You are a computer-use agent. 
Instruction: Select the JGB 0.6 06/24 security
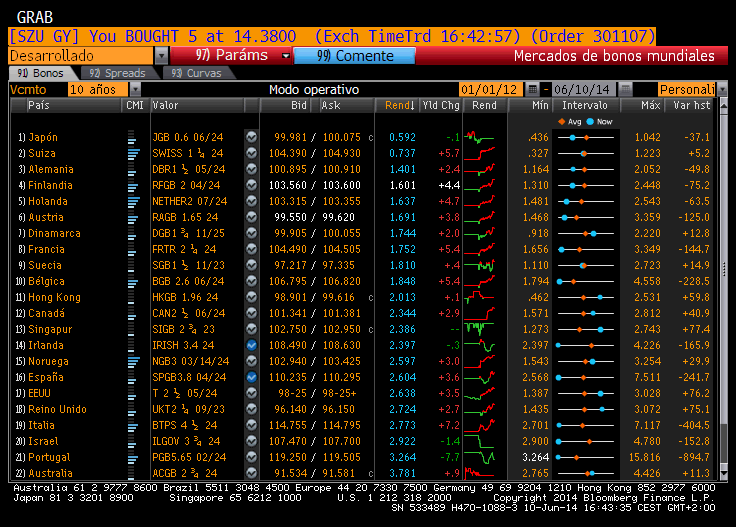(x=188, y=137)
